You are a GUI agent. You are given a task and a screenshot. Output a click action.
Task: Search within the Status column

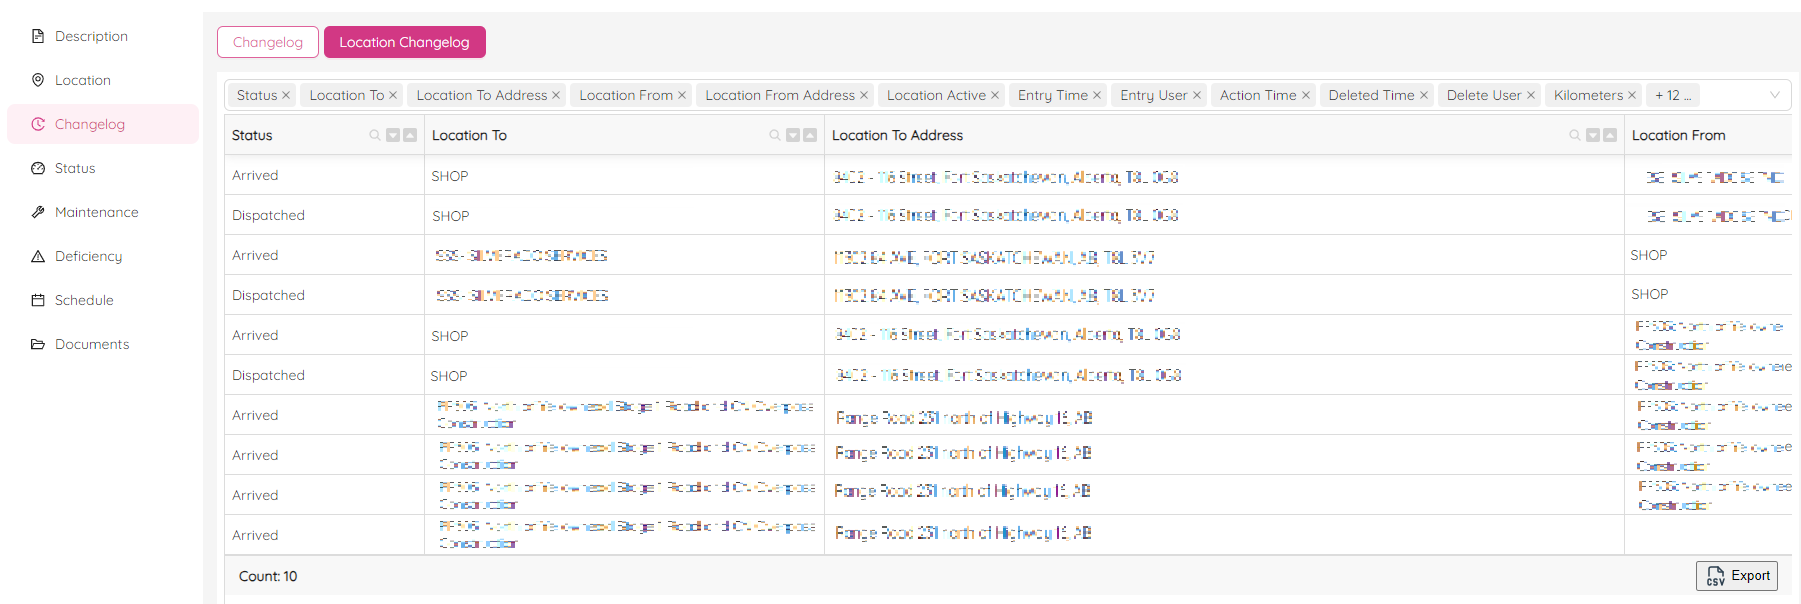coord(375,135)
